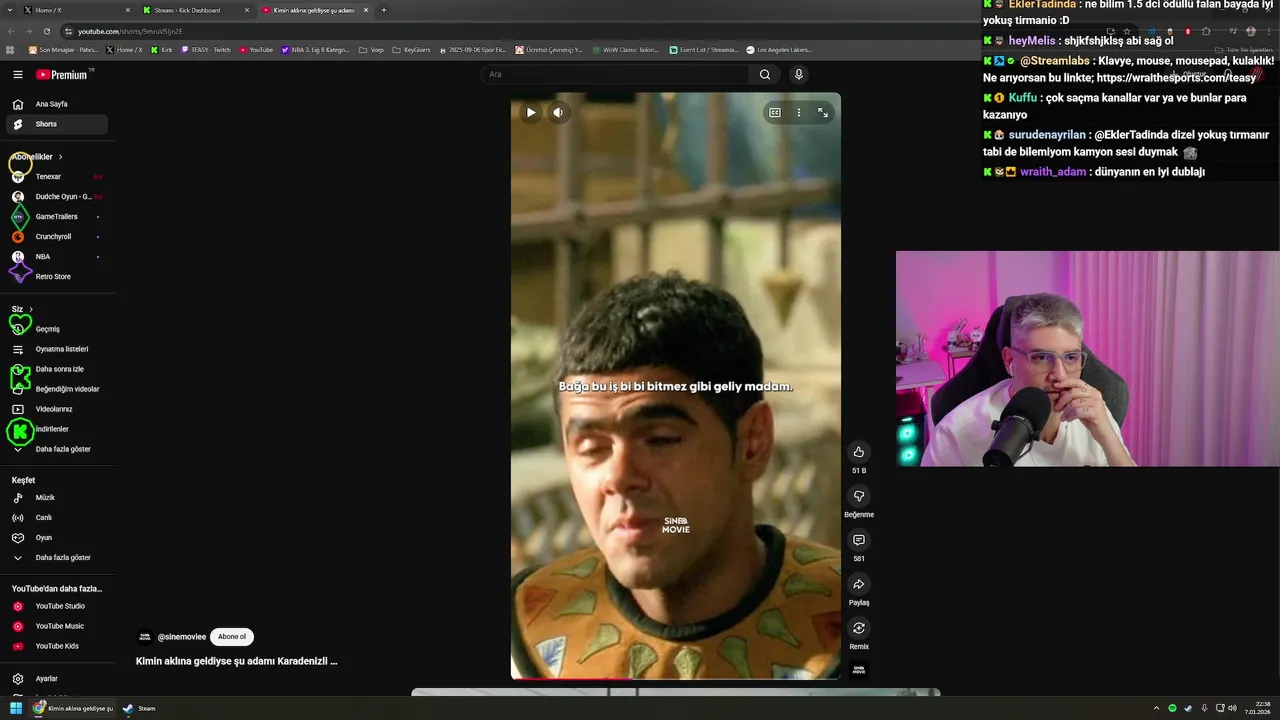This screenshot has height=720, width=1280.
Task: Click the YouTube Premium logo
Action: [x=62, y=74]
